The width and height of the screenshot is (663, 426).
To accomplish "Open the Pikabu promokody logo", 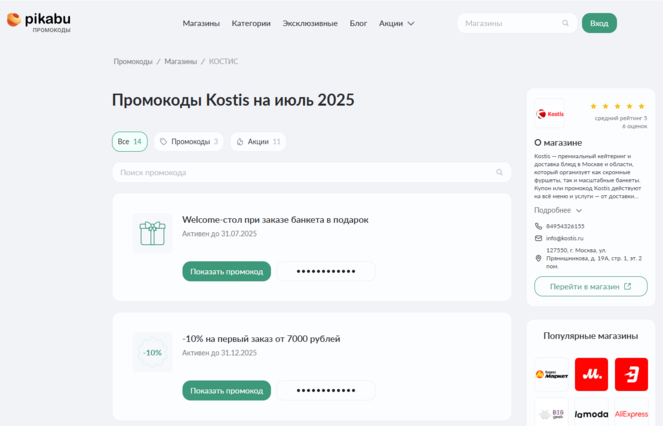I will pyautogui.click(x=38, y=22).
